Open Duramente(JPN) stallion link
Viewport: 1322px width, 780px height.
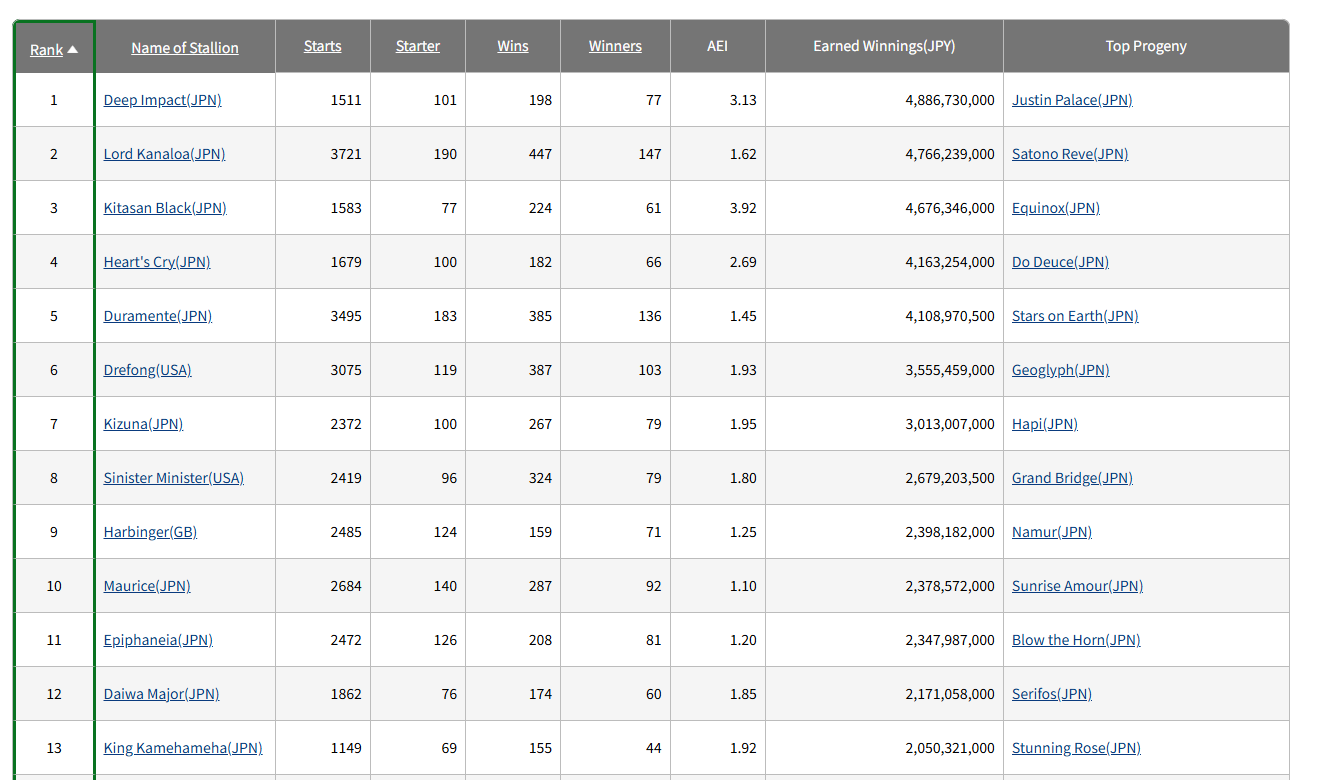[x=158, y=316]
